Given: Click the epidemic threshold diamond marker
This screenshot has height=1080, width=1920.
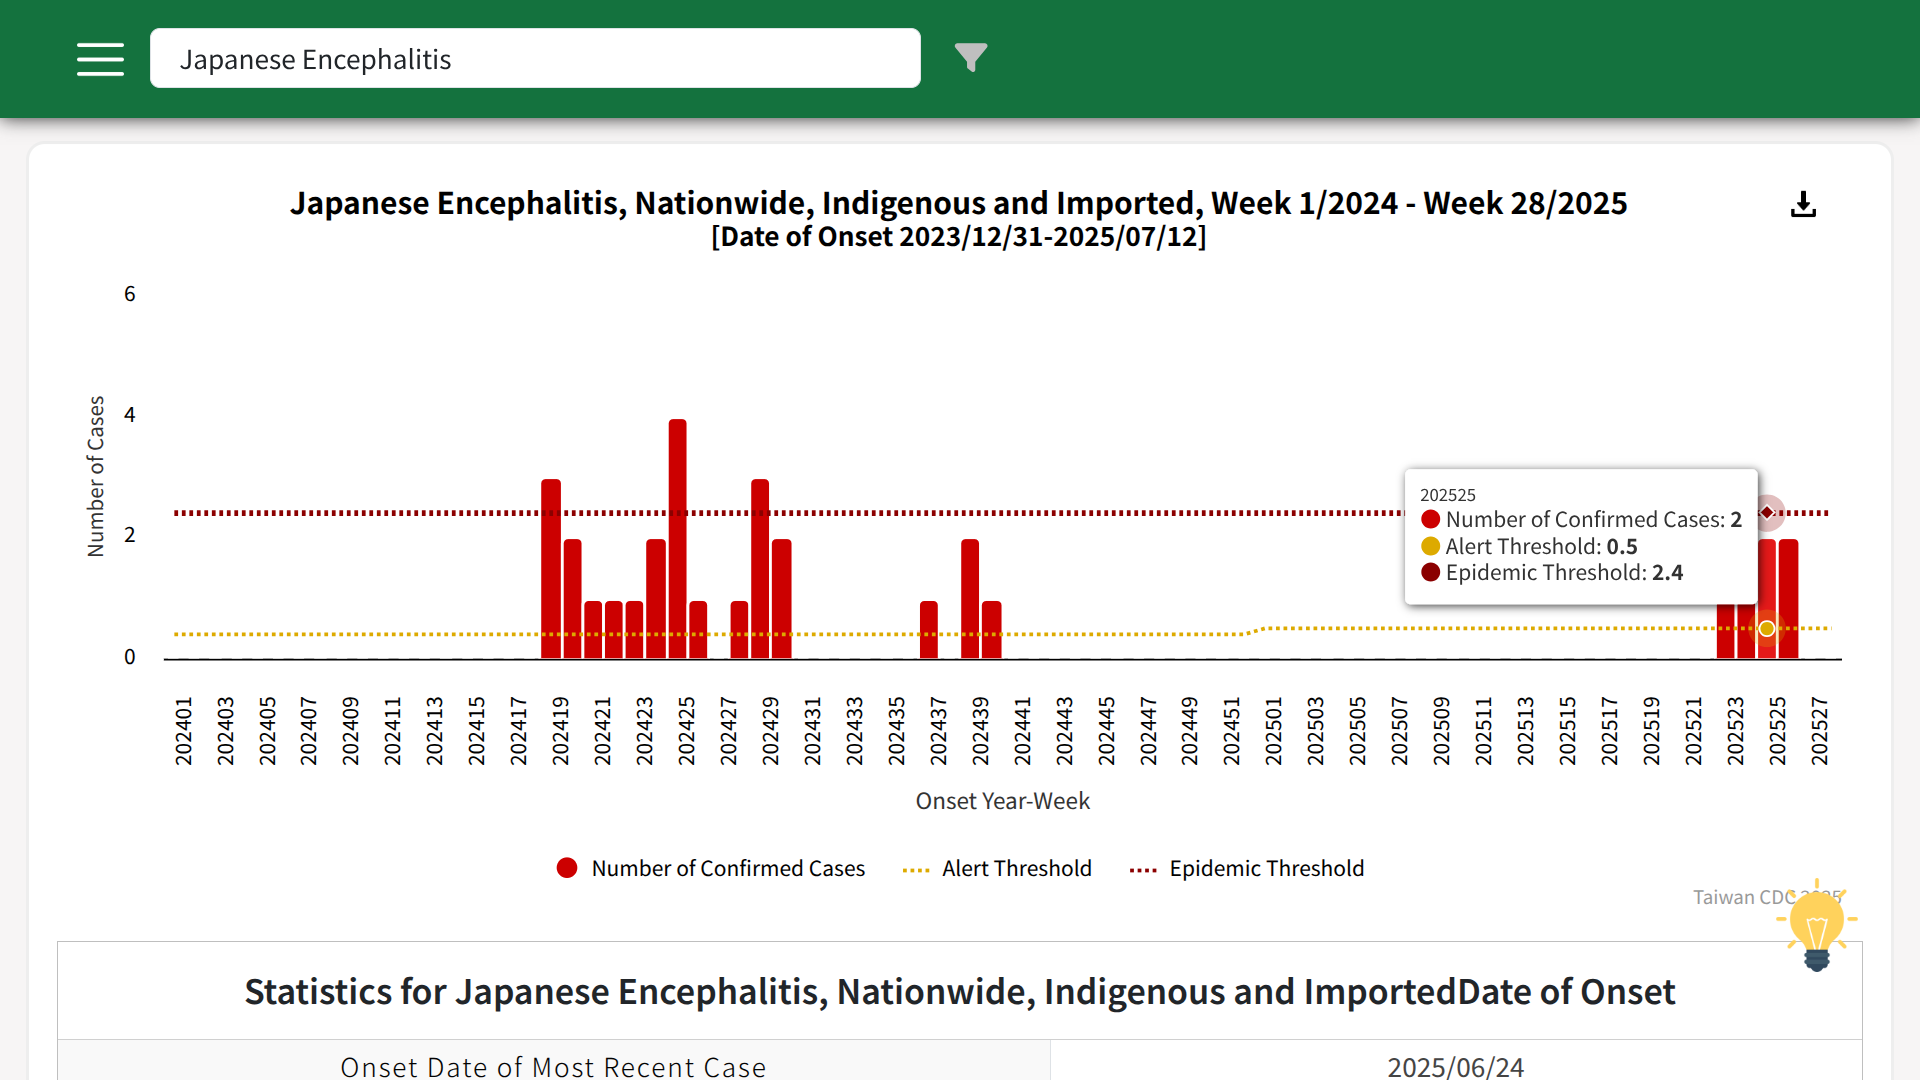Looking at the screenshot, I should [1768, 513].
